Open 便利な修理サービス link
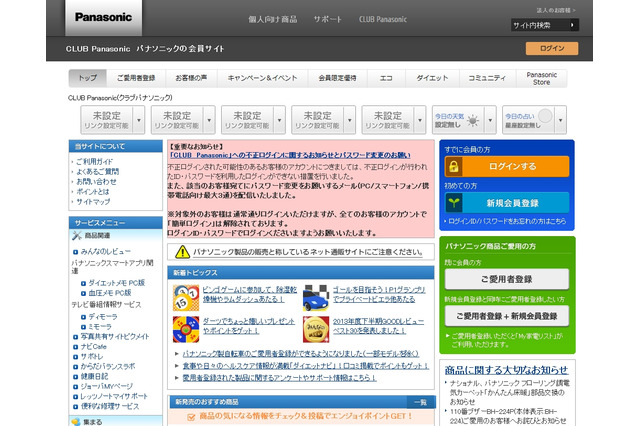 tap(110, 406)
